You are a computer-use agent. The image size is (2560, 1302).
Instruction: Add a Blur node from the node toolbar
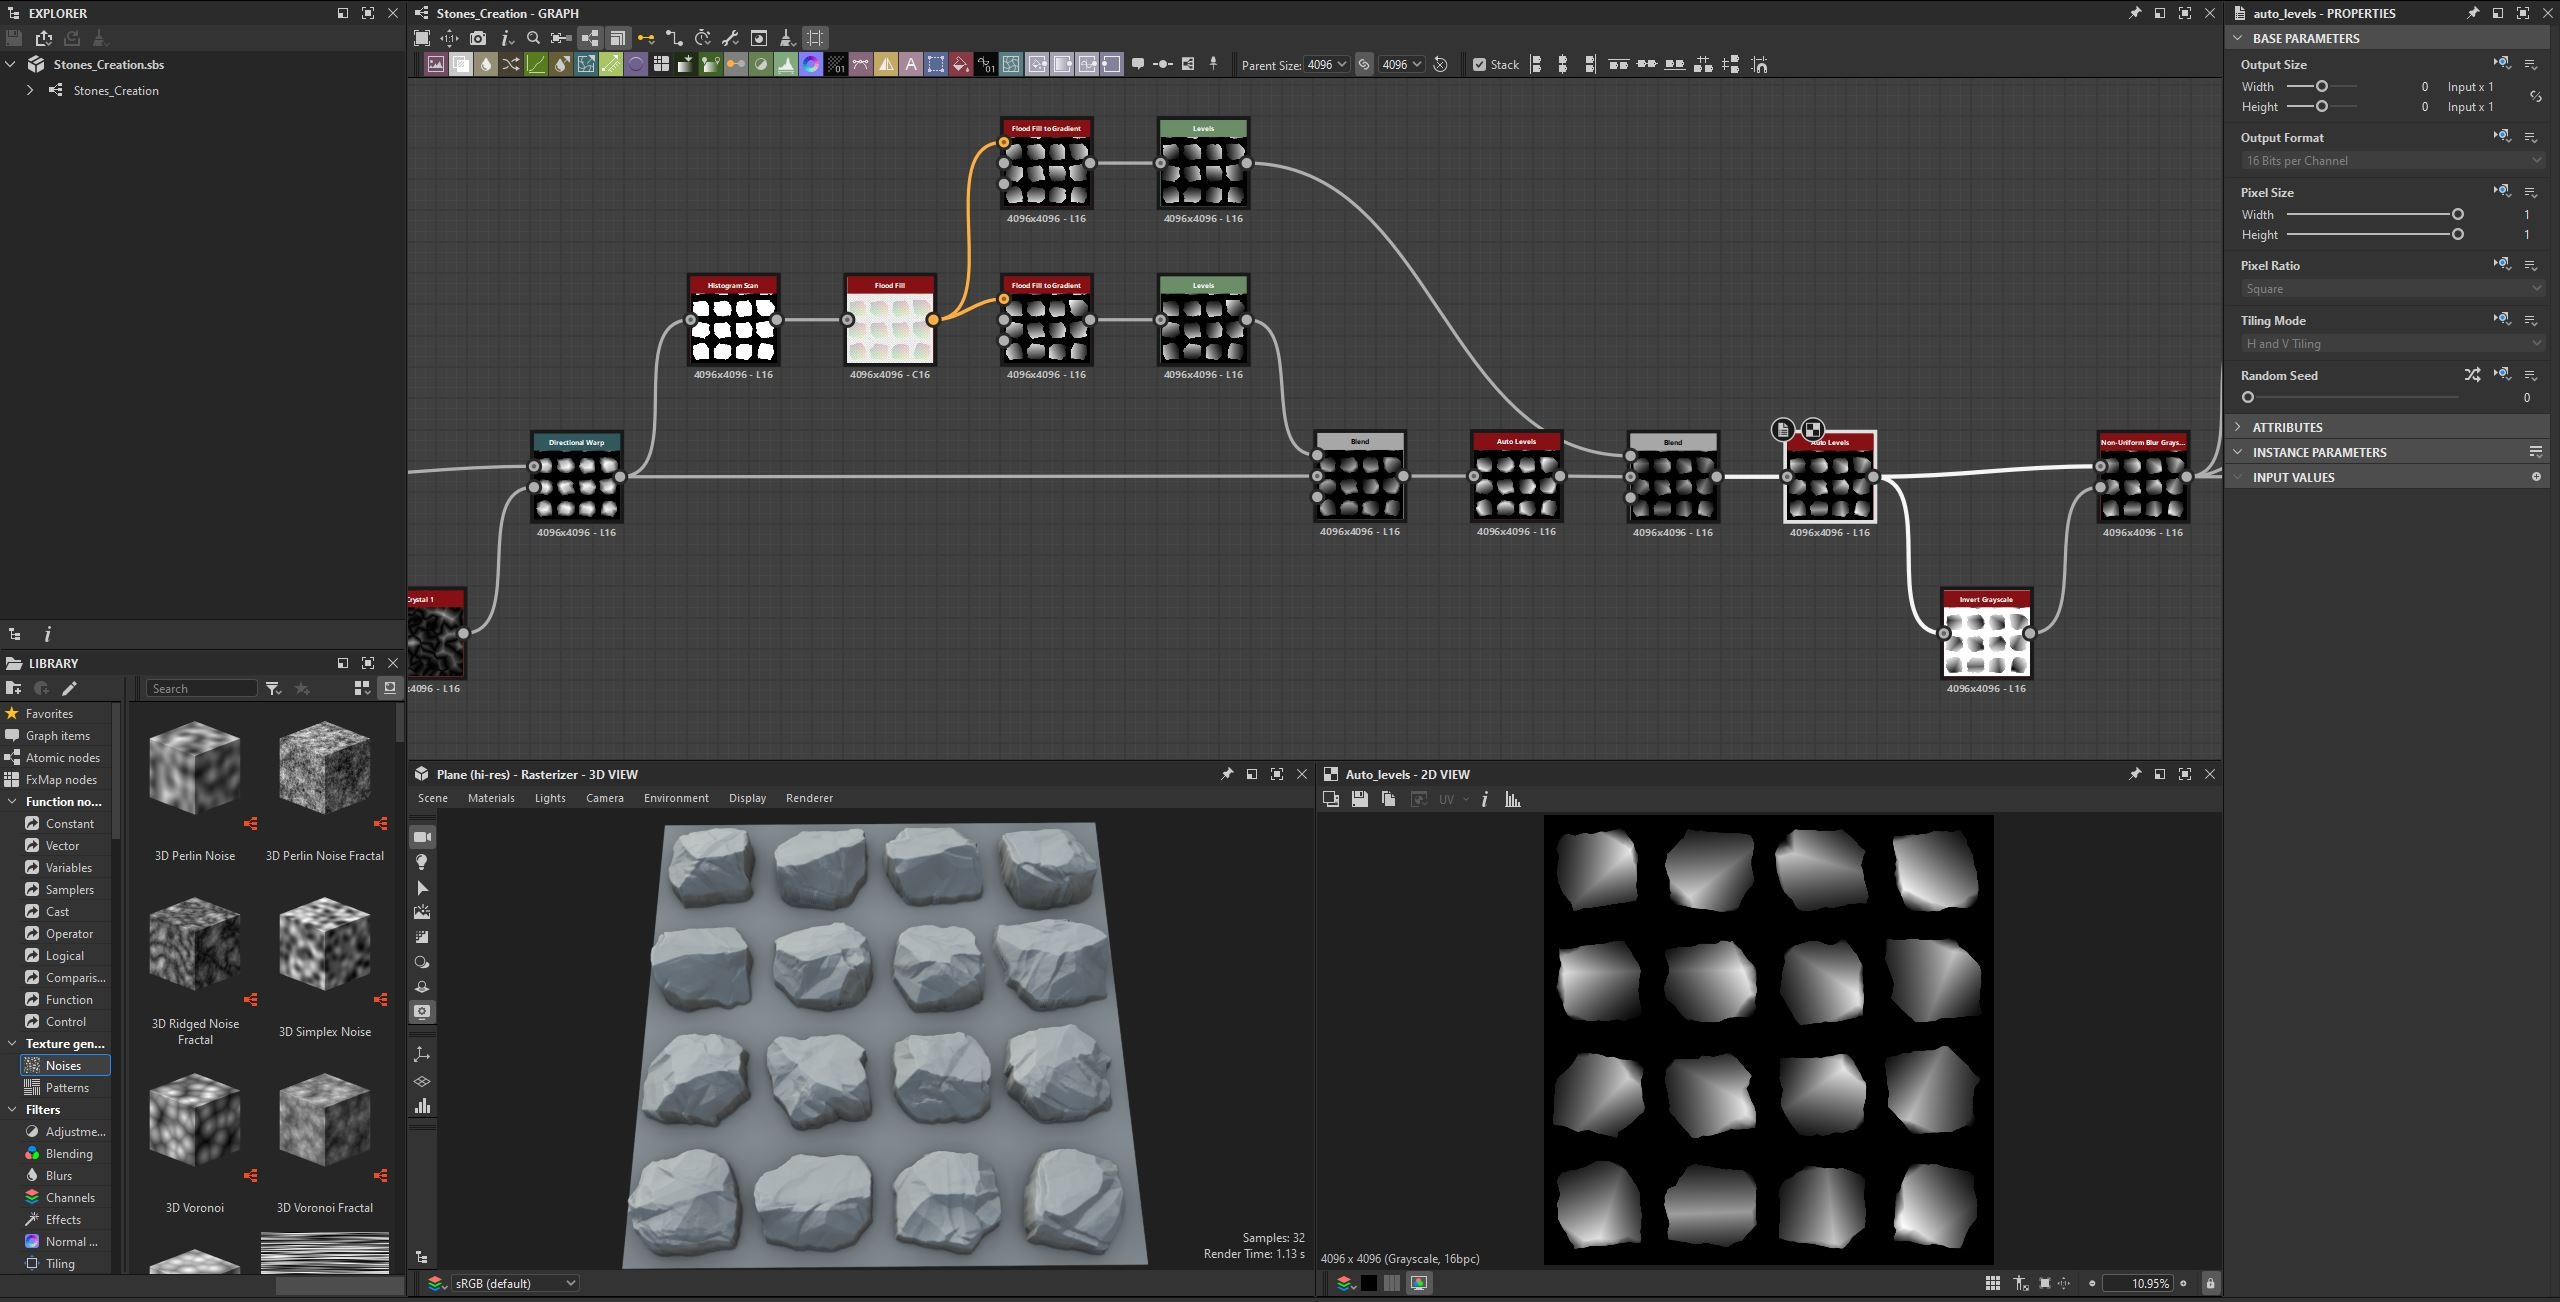click(486, 65)
